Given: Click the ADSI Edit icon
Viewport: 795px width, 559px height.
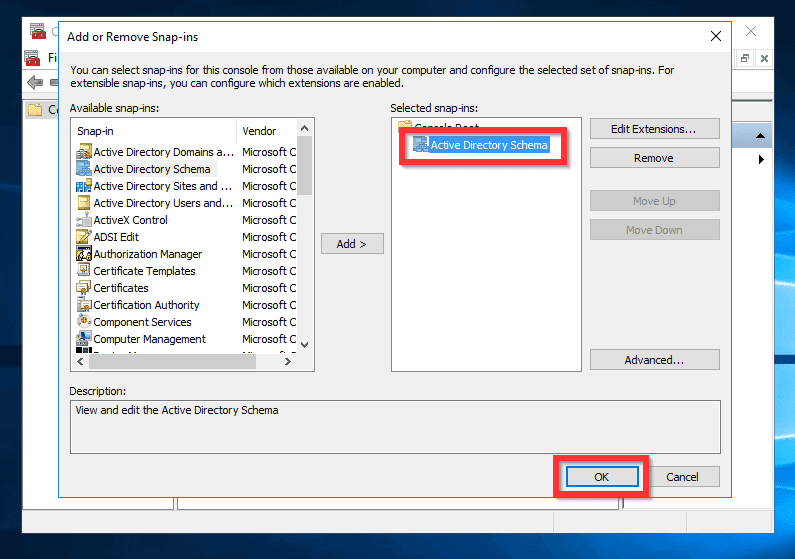Looking at the screenshot, I should [x=84, y=237].
